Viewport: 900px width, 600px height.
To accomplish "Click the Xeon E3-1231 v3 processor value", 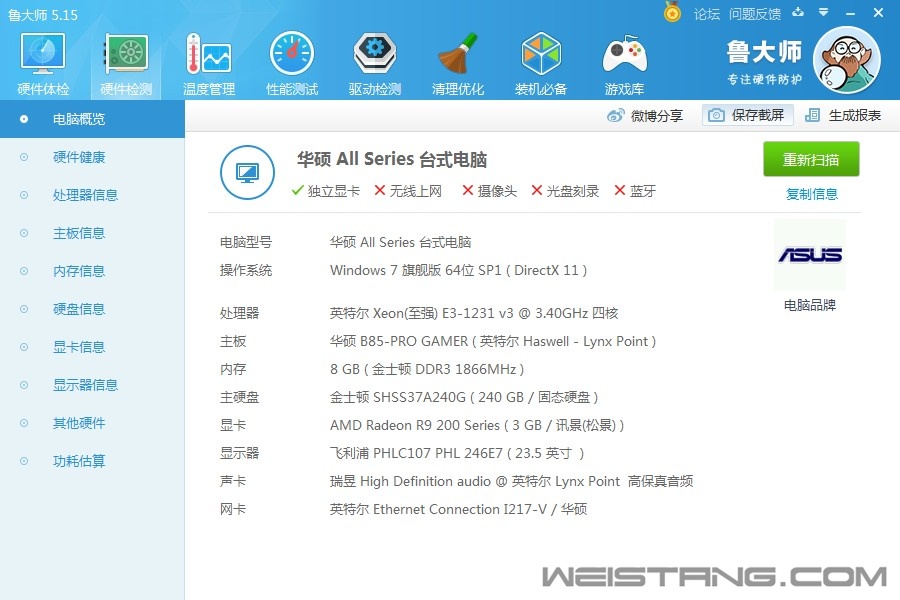I will [x=474, y=313].
